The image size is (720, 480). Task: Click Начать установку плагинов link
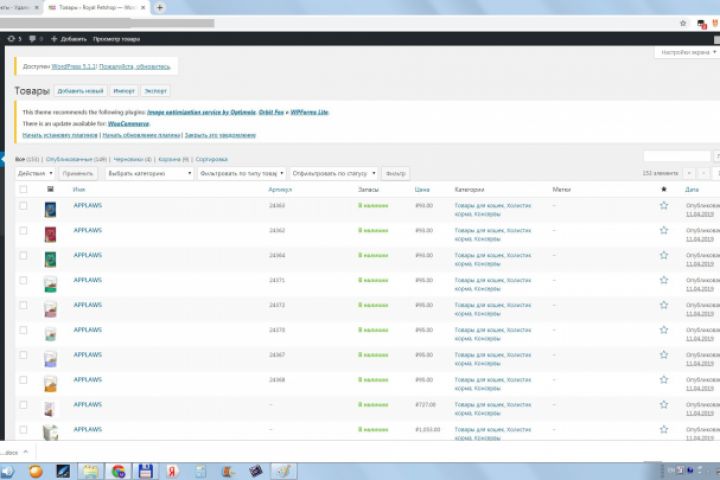point(60,135)
